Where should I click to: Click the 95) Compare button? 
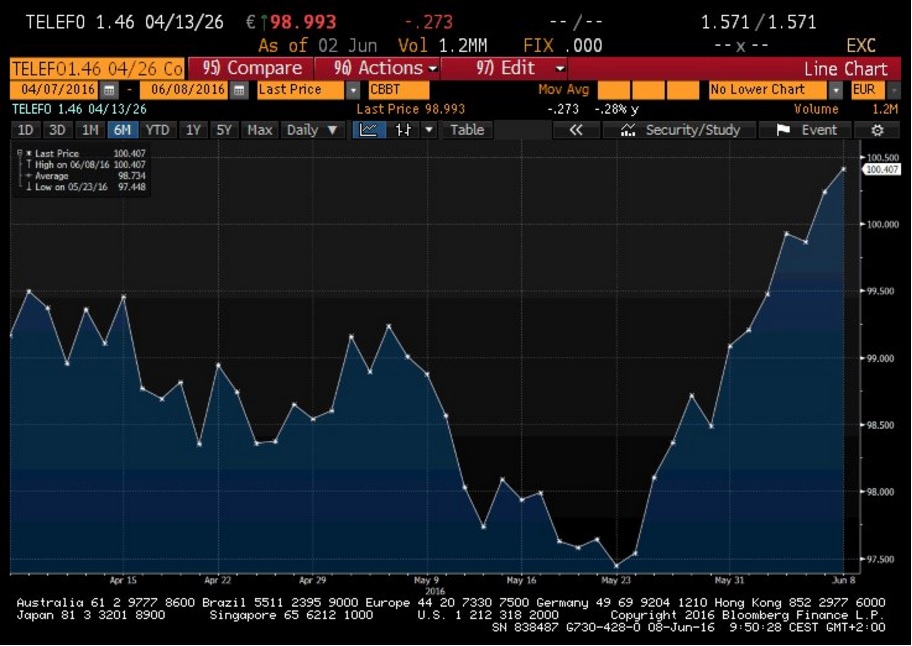click(x=251, y=68)
